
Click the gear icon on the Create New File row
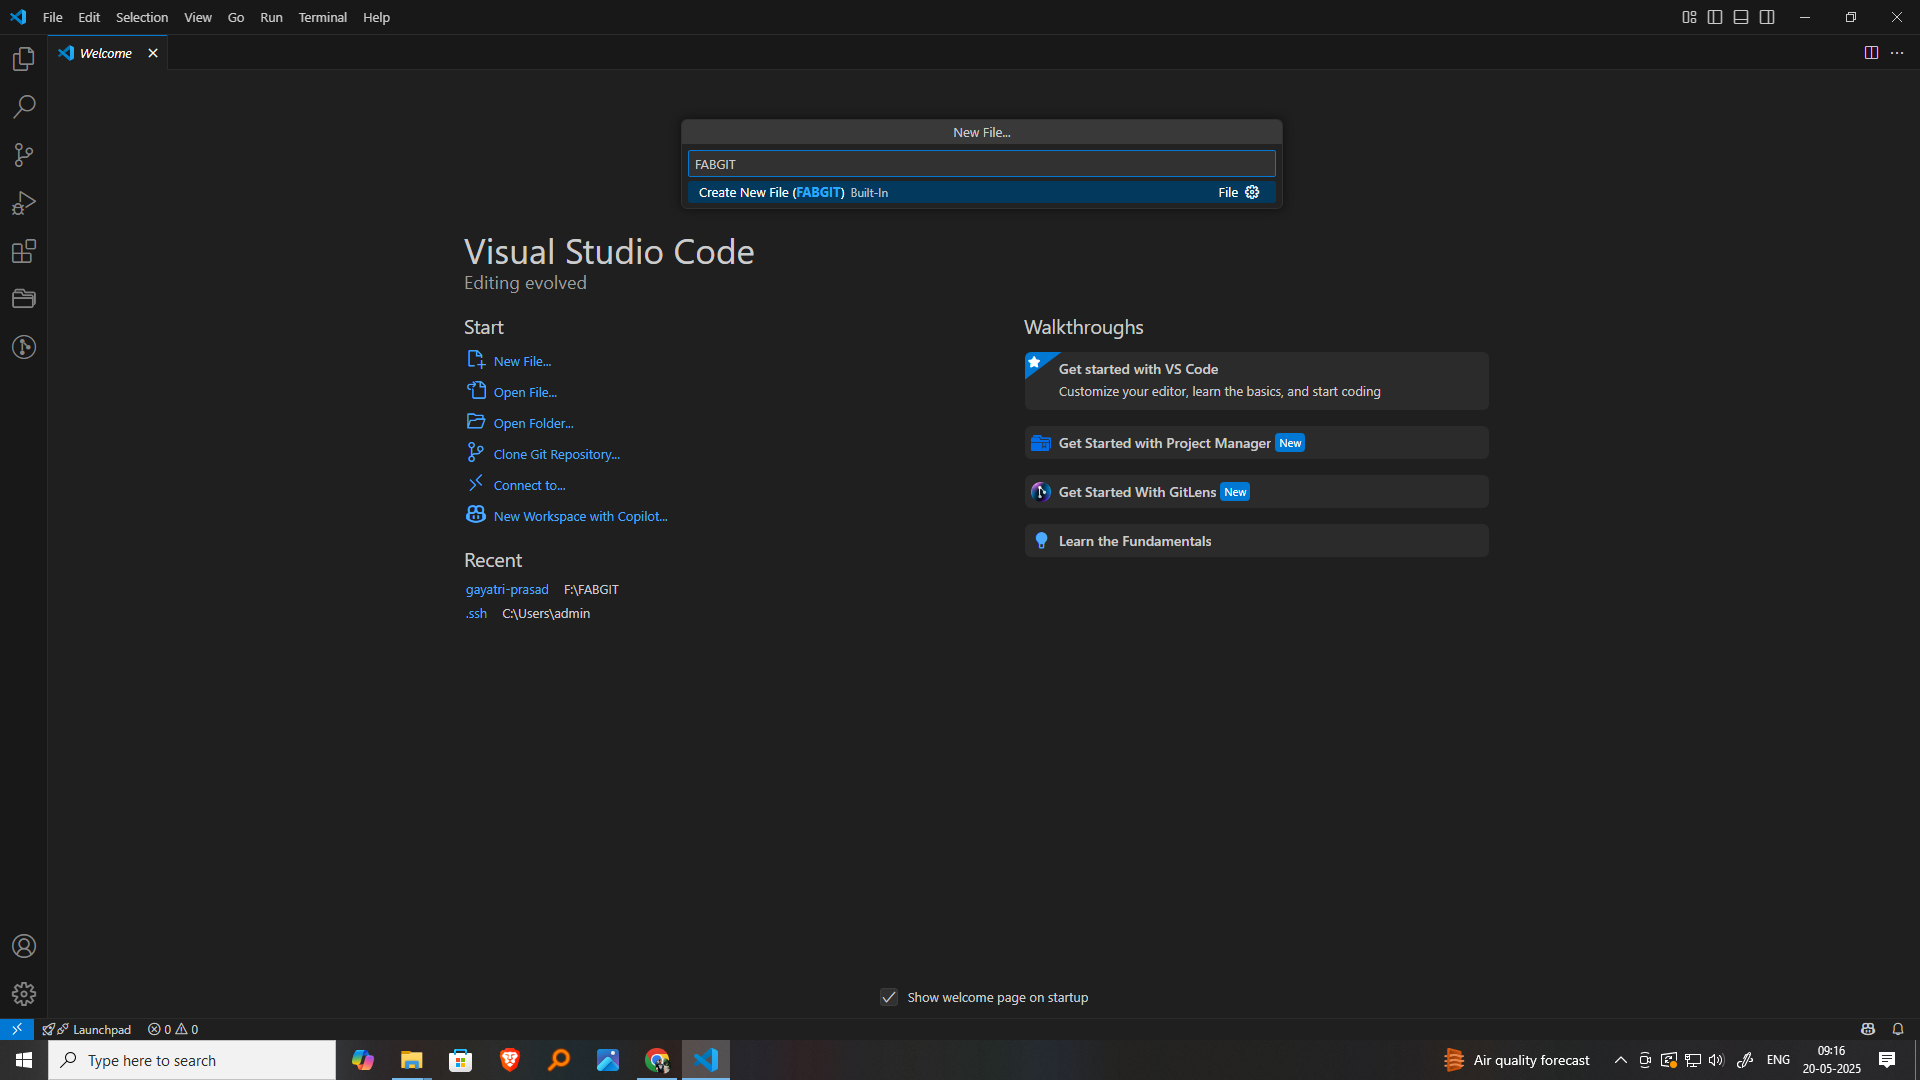tap(1252, 192)
